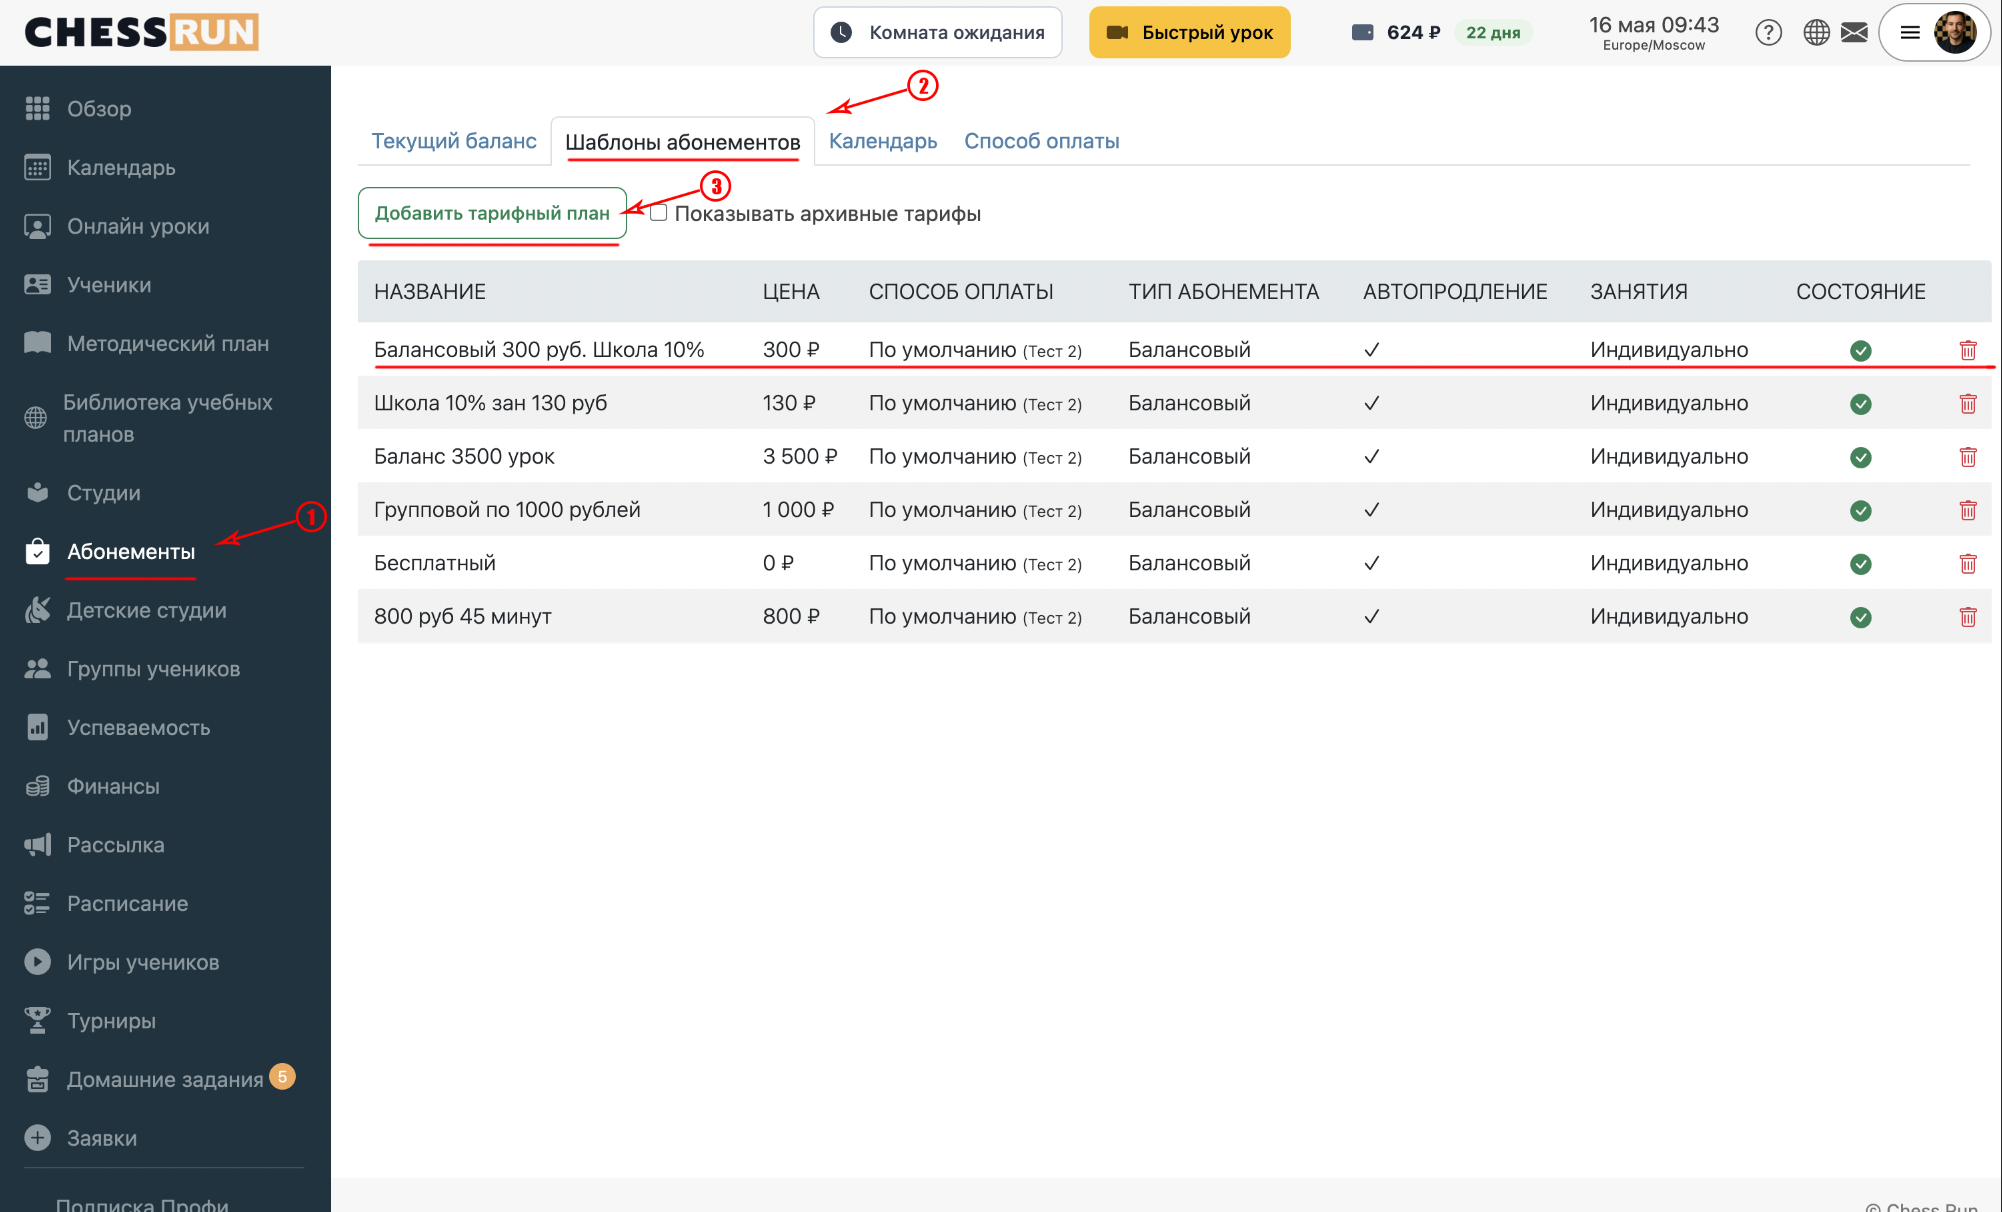Click wallet balance 624 ₽ icon
Image resolution: width=2002 pixels, height=1212 pixels.
tap(1362, 33)
